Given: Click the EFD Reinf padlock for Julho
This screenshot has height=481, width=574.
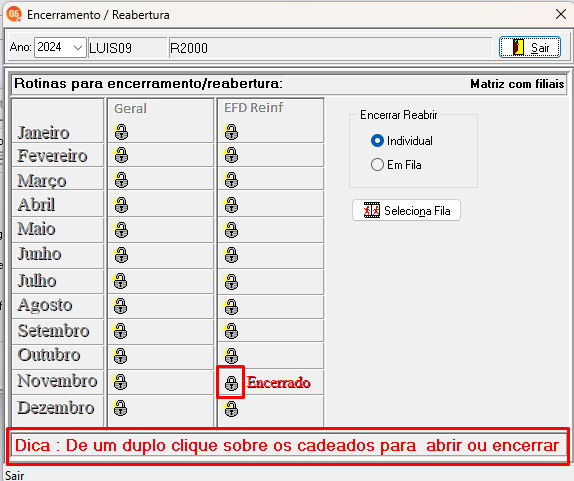Looking at the screenshot, I should 231,282.
